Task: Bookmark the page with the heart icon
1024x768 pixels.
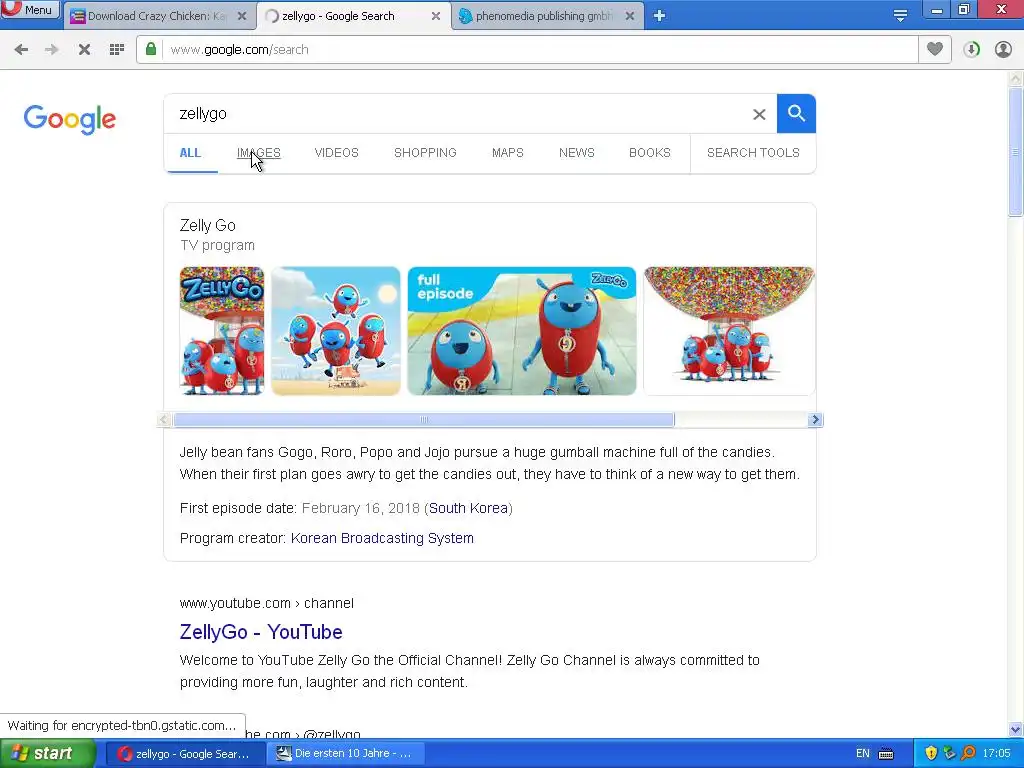Action: pyautogui.click(x=935, y=49)
